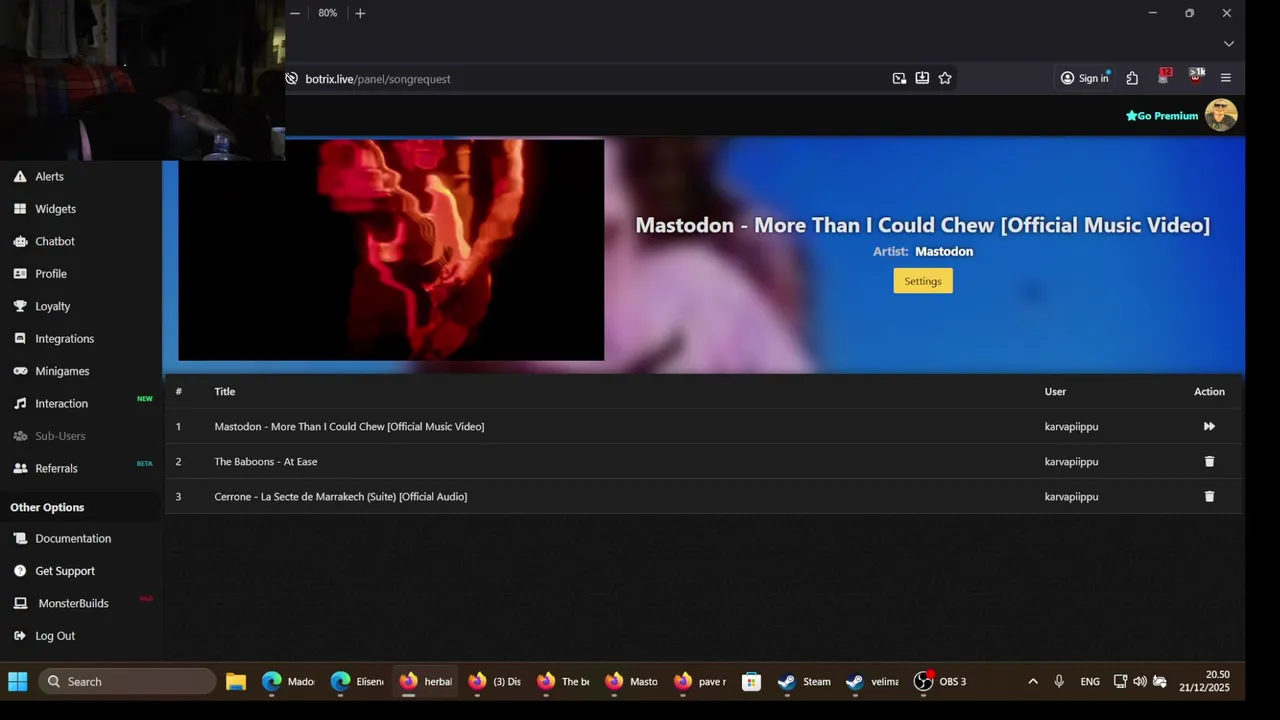Go to Chatbot in the sidebar
The width and height of the screenshot is (1280, 720).
(x=55, y=241)
